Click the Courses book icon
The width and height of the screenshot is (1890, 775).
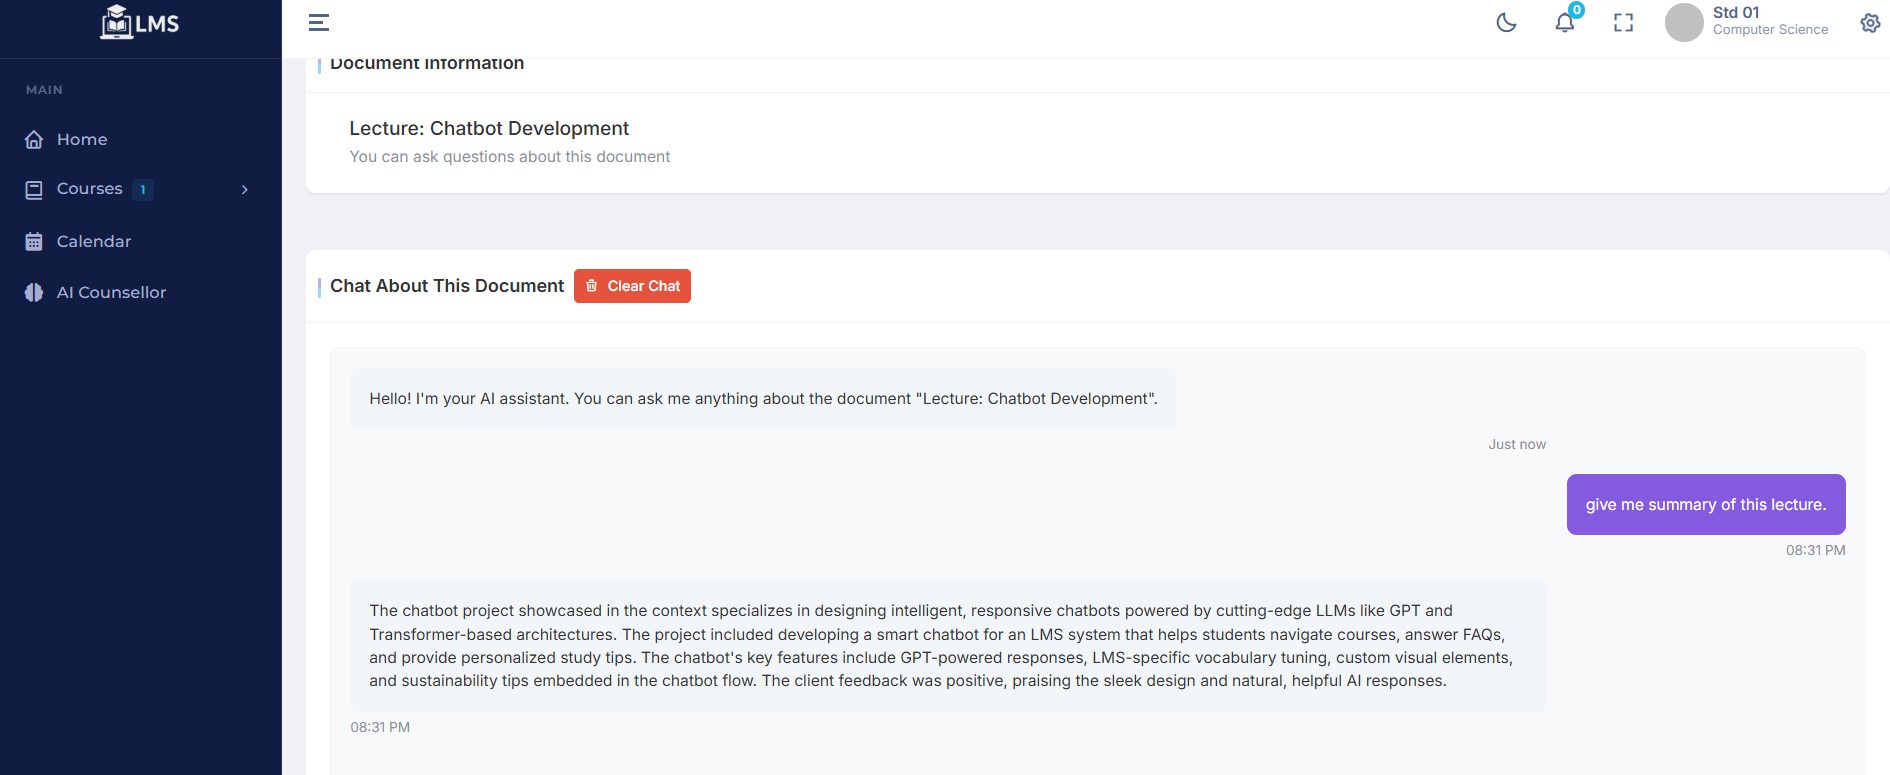click(x=34, y=189)
